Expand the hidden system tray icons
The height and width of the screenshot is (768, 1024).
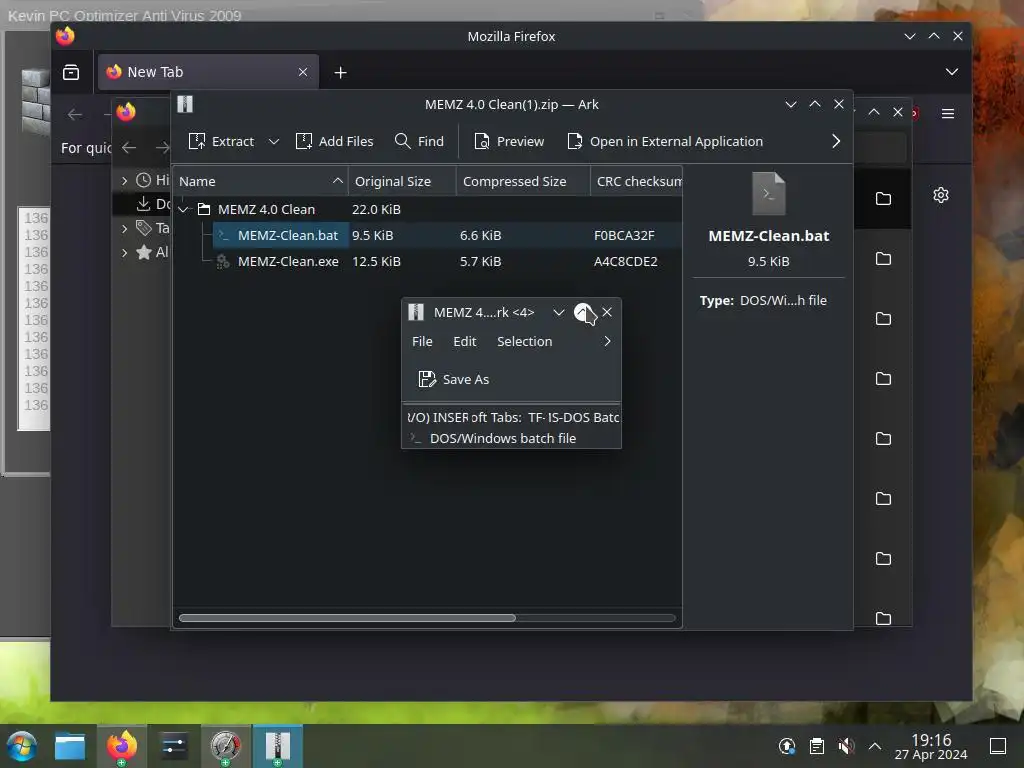point(875,746)
